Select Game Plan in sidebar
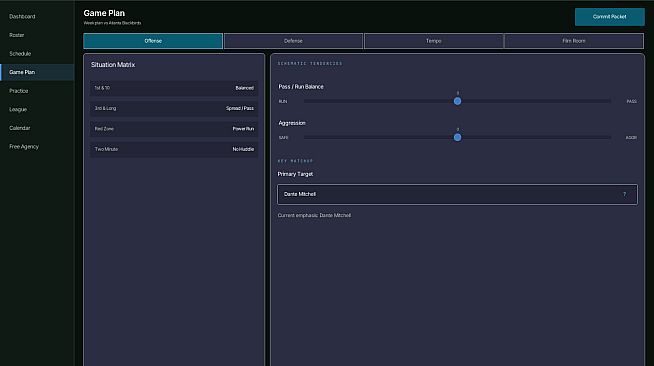 [x=37, y=72]
